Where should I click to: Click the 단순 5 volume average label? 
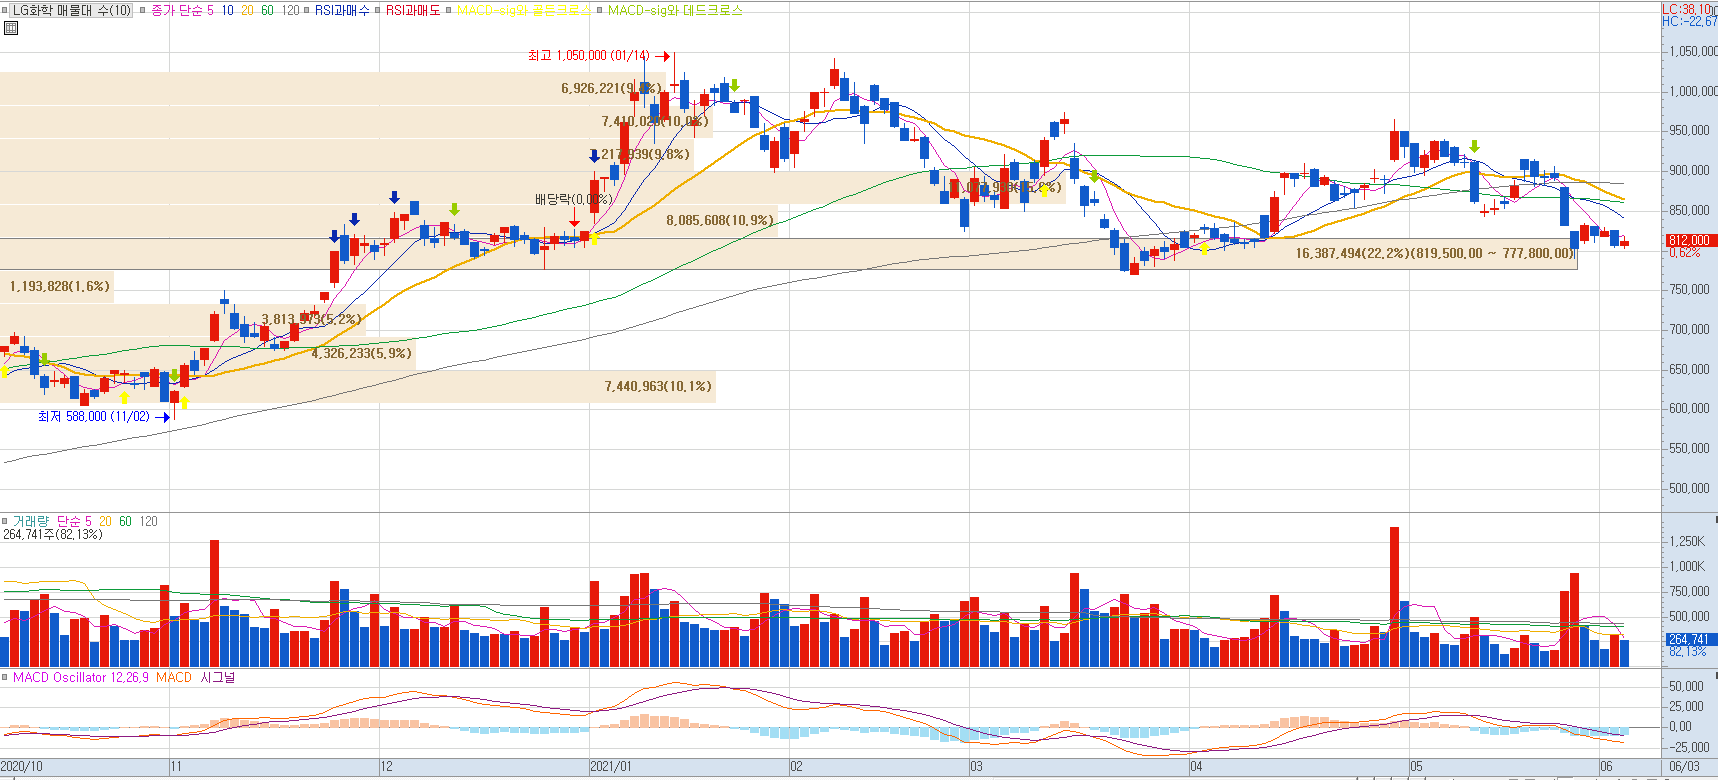tap(74, 521)
